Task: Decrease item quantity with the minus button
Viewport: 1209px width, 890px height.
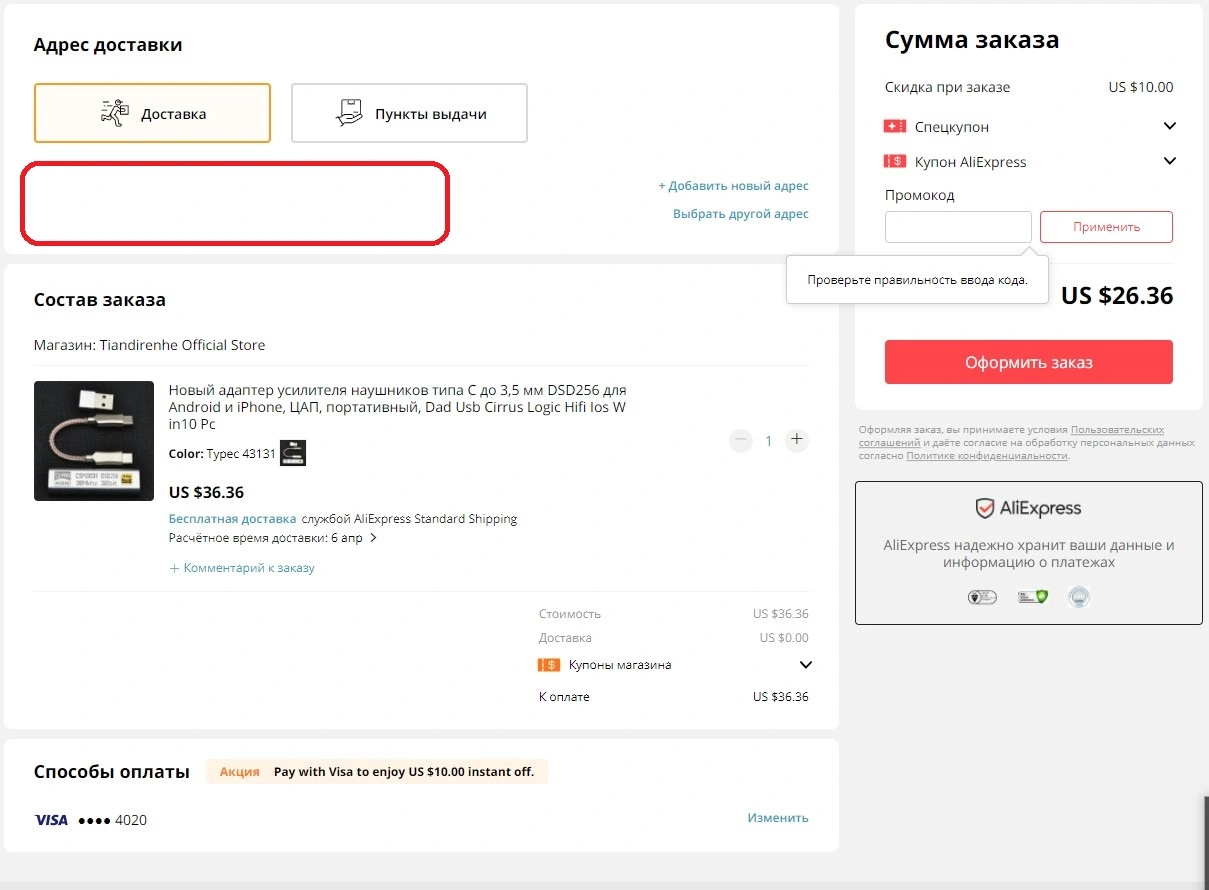Action: coord(741,440)
